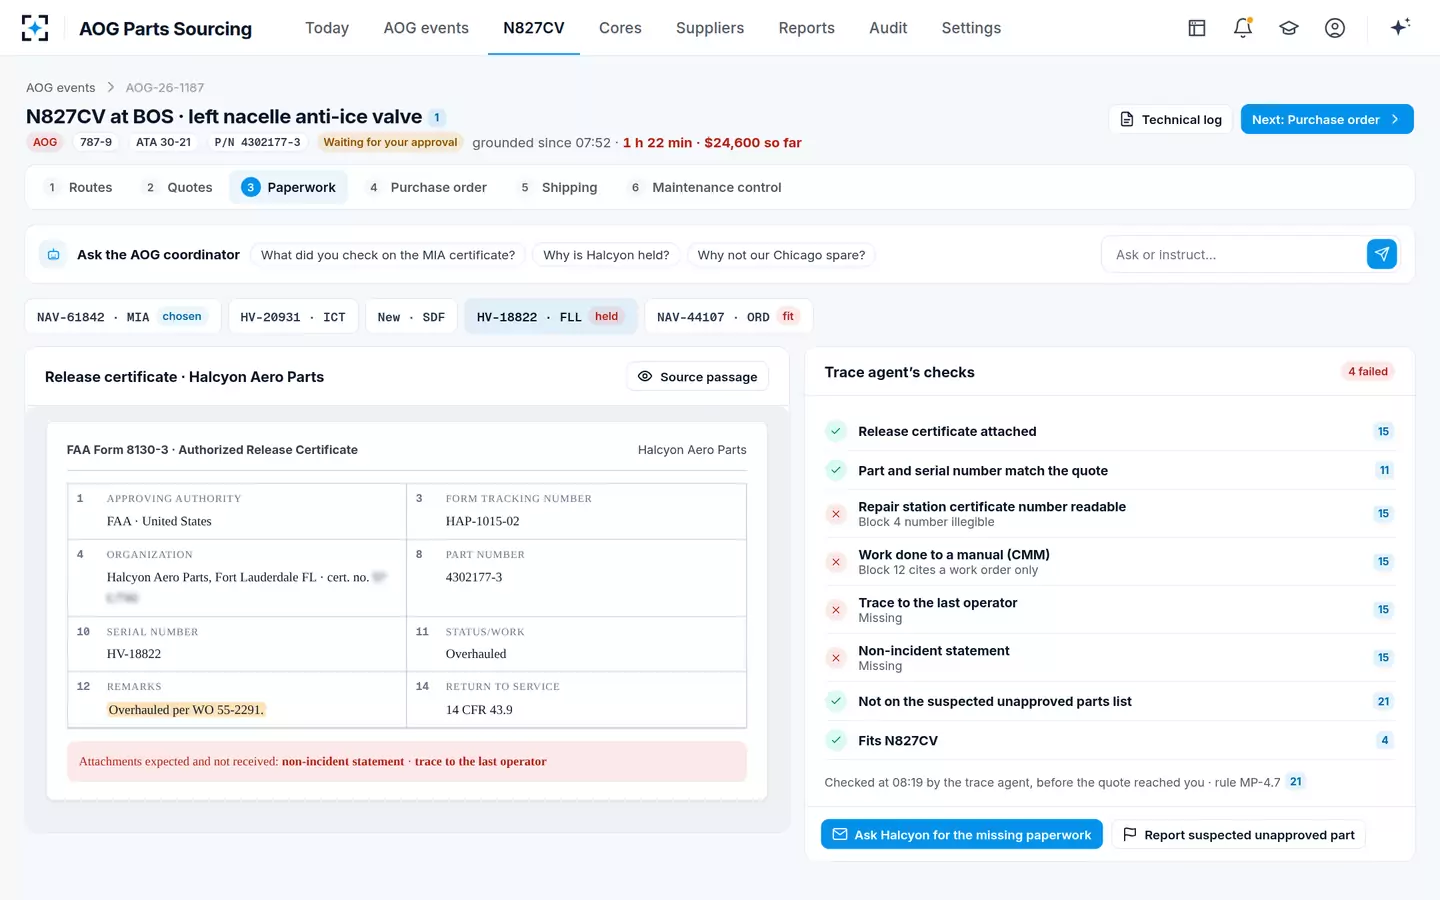Switch to the Reports tab
This screenshot has width=1440, height=900.
point(807,28)
